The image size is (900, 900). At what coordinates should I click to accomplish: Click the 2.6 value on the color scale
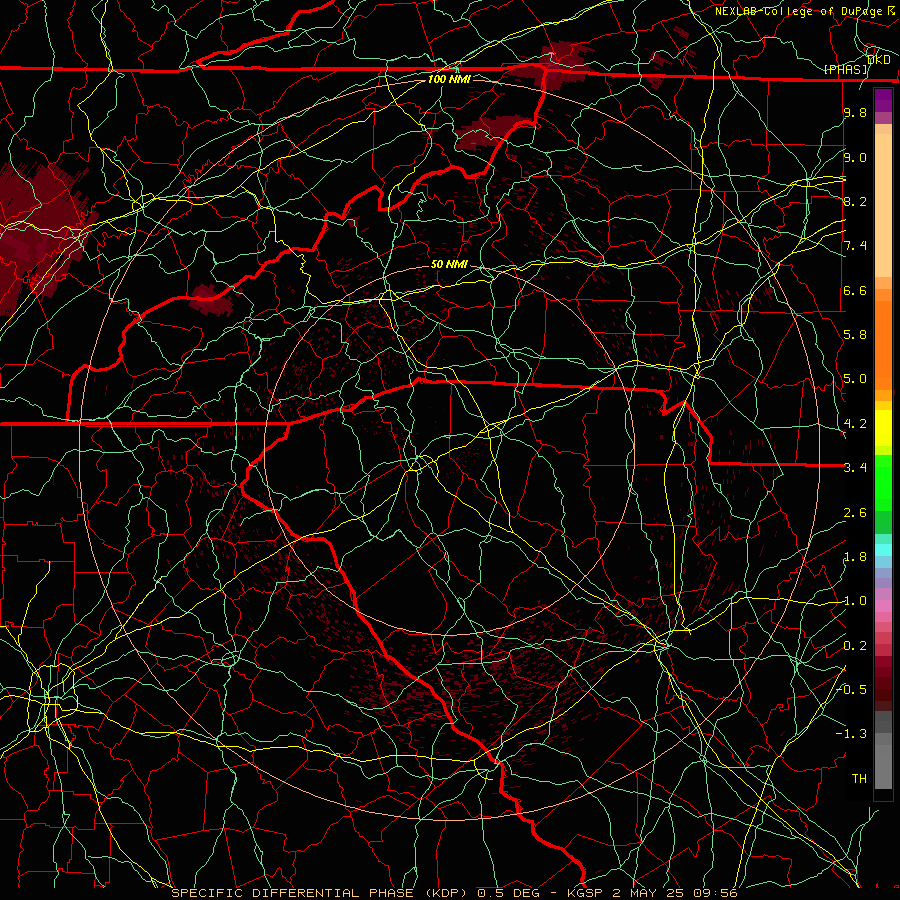coord(855,513)
